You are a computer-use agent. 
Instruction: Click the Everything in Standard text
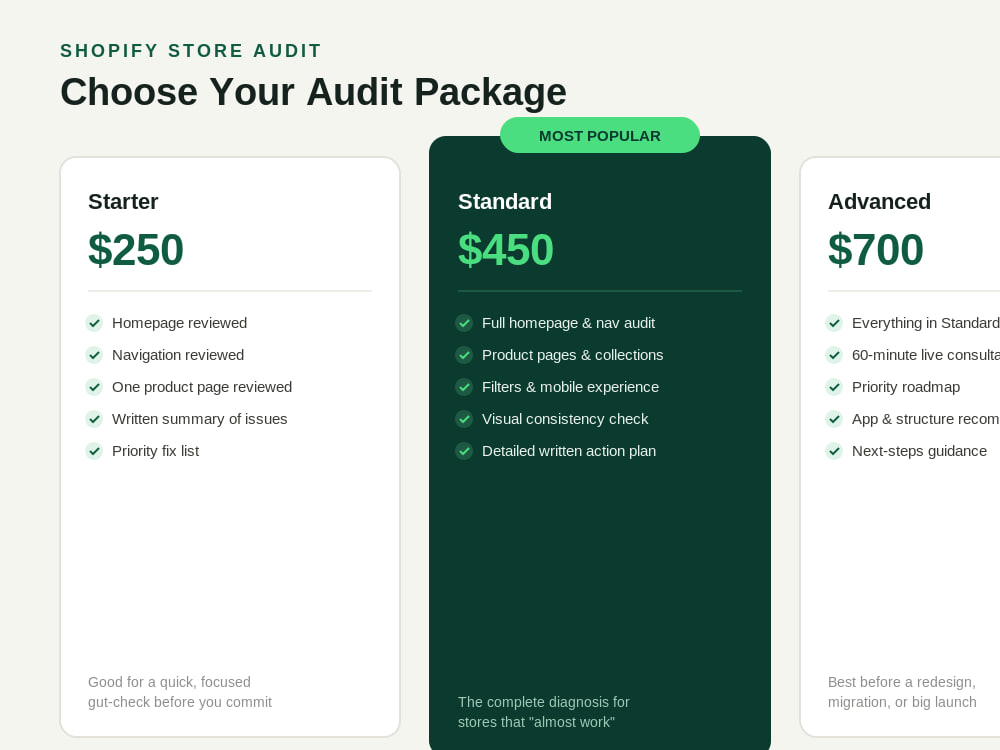926,323
